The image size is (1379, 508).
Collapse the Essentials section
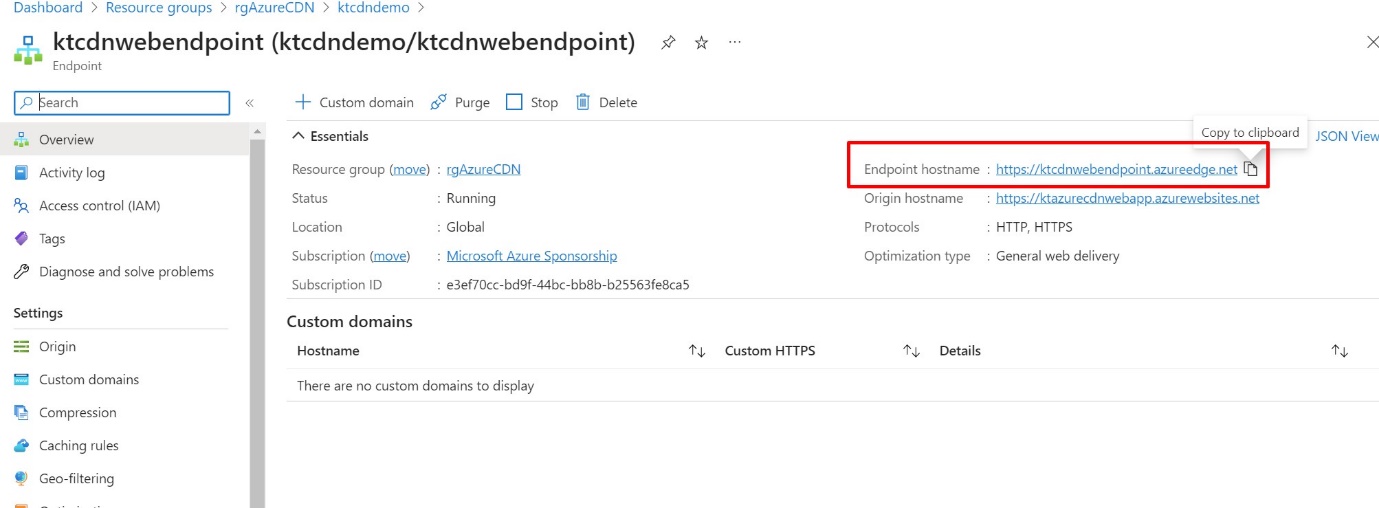299,136
